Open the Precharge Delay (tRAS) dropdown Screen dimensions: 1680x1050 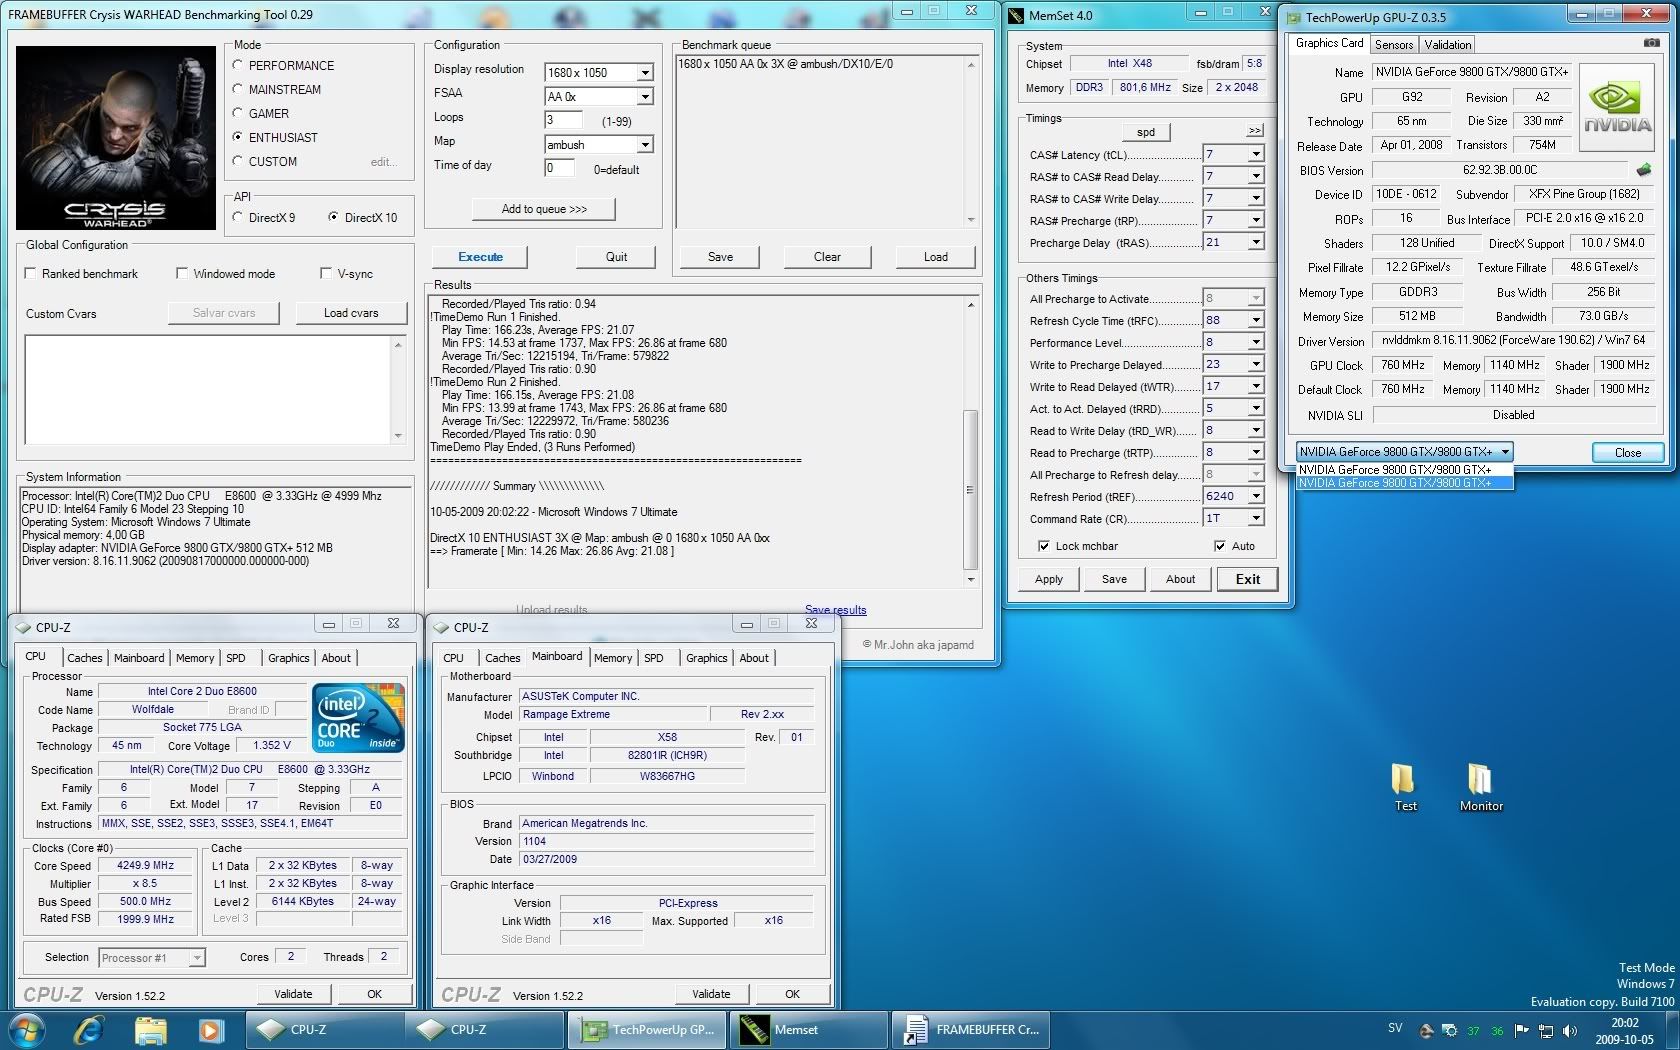(x=1256, y=242)
